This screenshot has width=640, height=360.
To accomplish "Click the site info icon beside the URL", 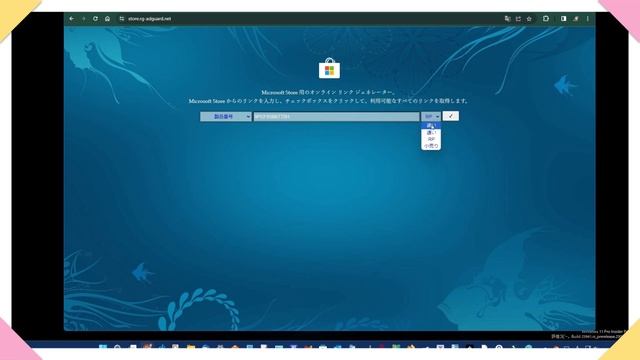I will click(x=122, y=19).
